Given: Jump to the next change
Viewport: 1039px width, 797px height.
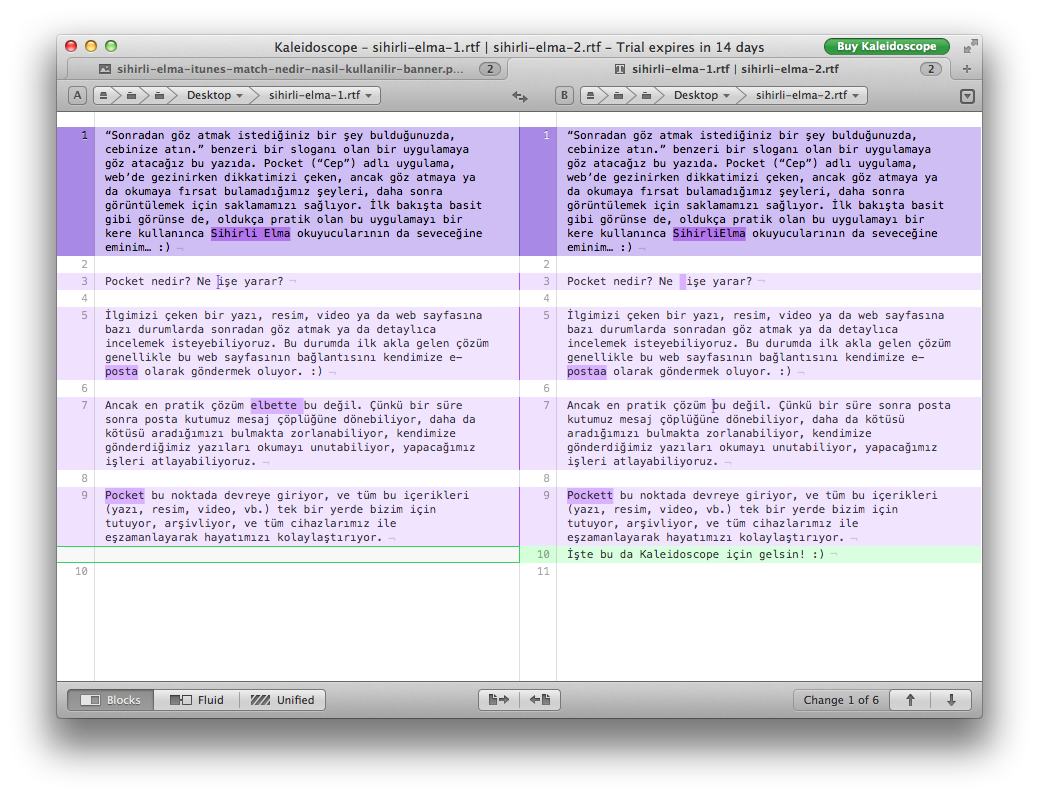Looking at the screenshot, I should click(x=951, y=700).
